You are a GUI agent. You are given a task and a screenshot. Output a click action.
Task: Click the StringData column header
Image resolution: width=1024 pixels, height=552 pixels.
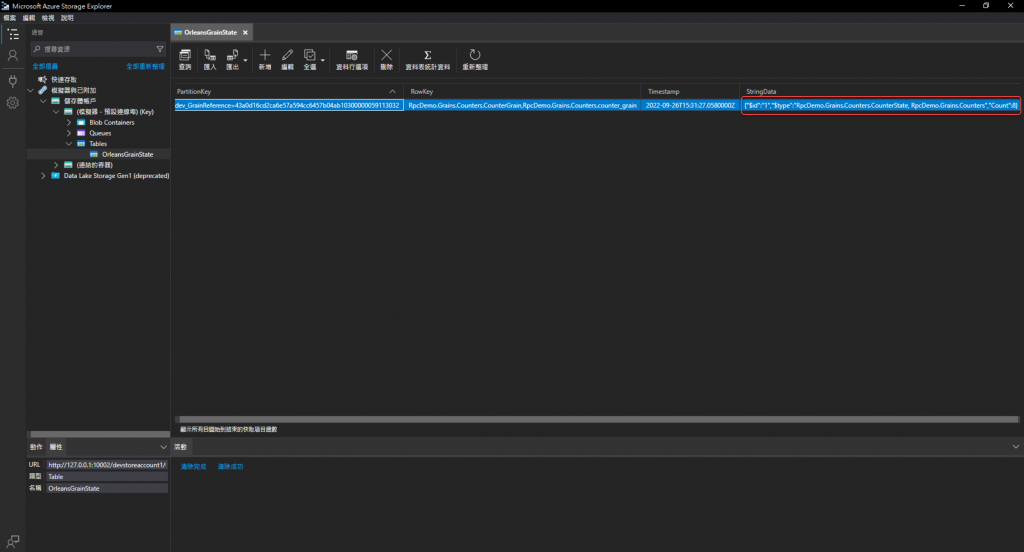pyautogui.click(x=881, y=91)
